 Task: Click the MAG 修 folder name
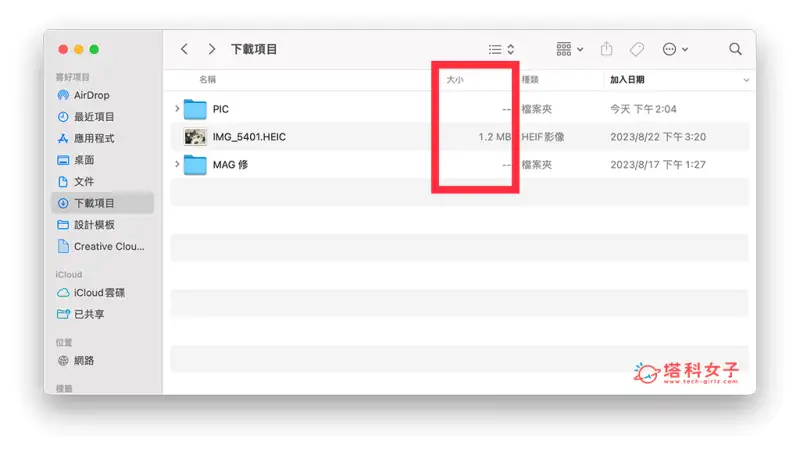230,165
